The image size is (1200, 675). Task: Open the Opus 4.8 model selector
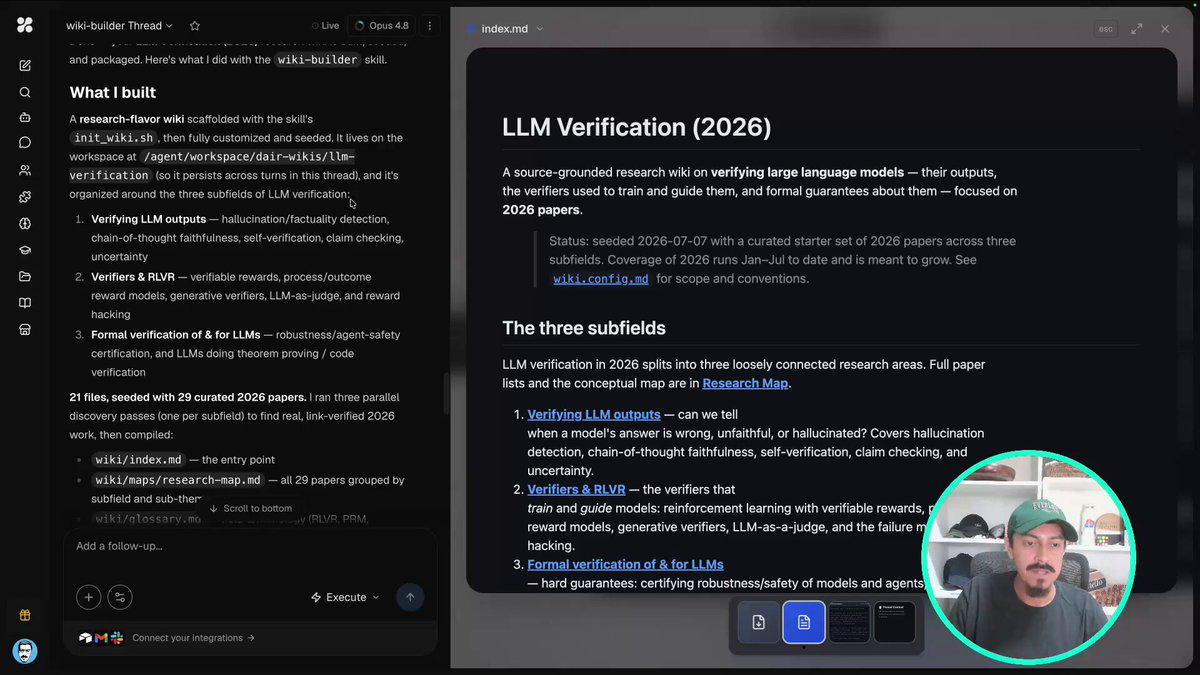point(381,26)
